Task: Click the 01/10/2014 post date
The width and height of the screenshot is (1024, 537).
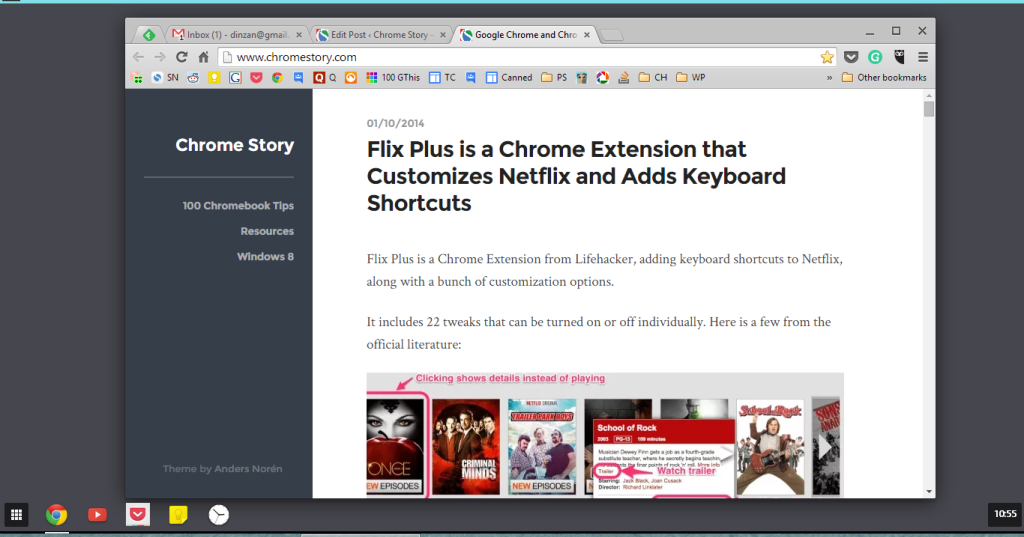Action: pyautogui.click(x=395, y=123)
